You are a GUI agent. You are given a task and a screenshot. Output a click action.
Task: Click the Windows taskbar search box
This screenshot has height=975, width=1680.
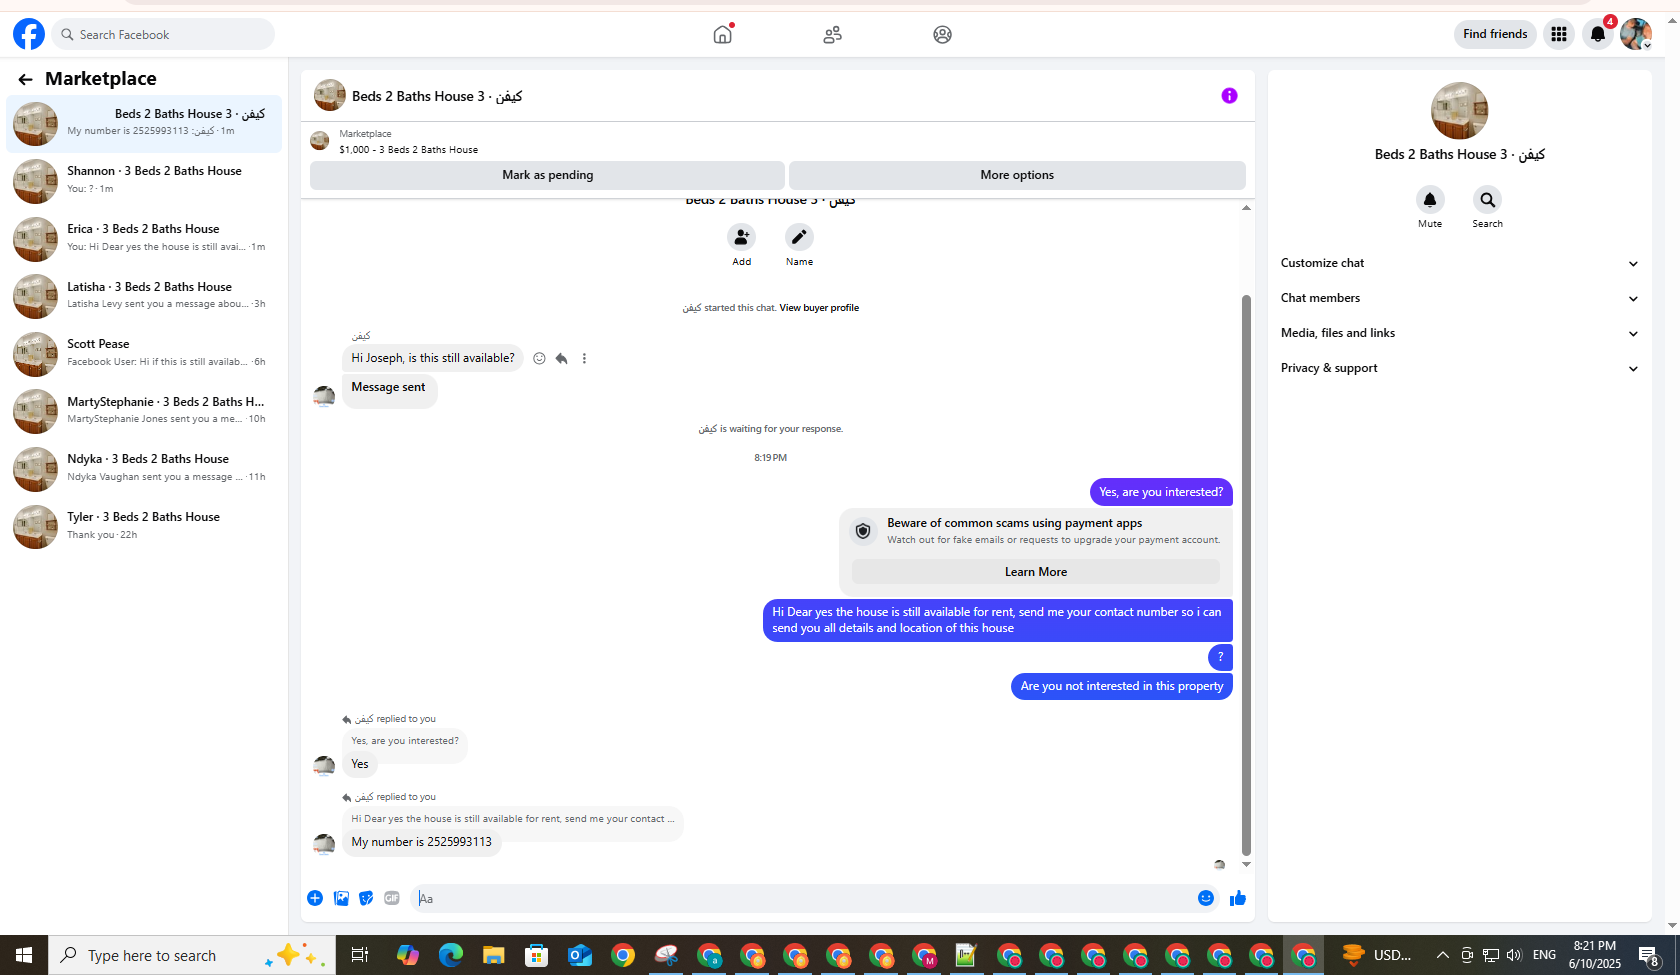[192, 955]
